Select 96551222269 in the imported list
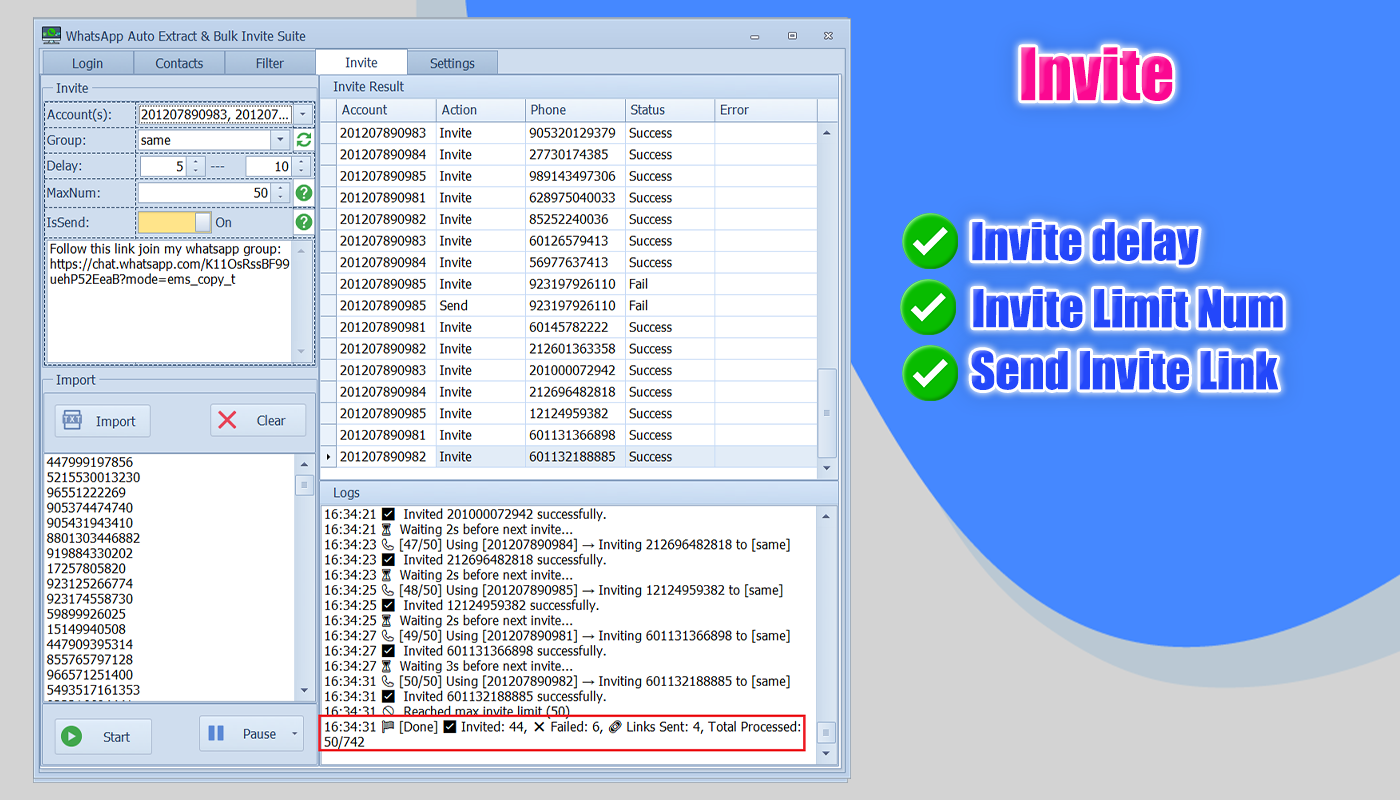 tap(86, 493)
